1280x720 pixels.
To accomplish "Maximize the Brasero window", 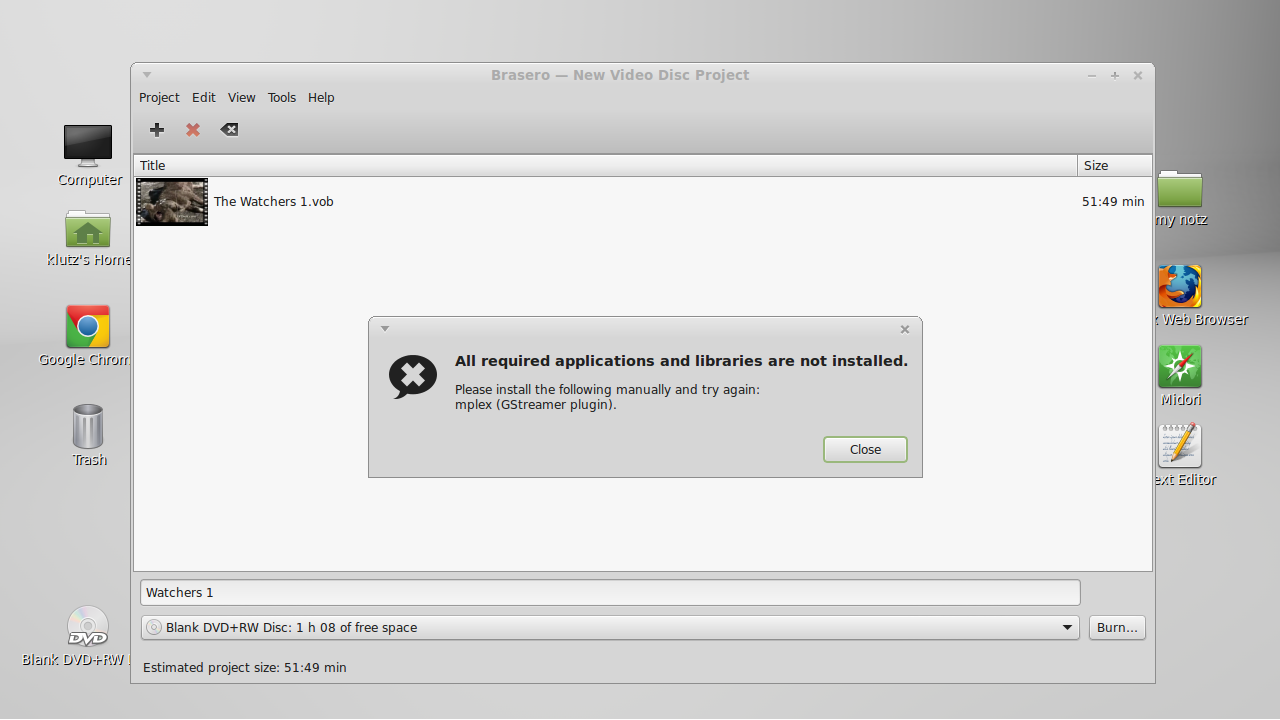I will 1115,75.
